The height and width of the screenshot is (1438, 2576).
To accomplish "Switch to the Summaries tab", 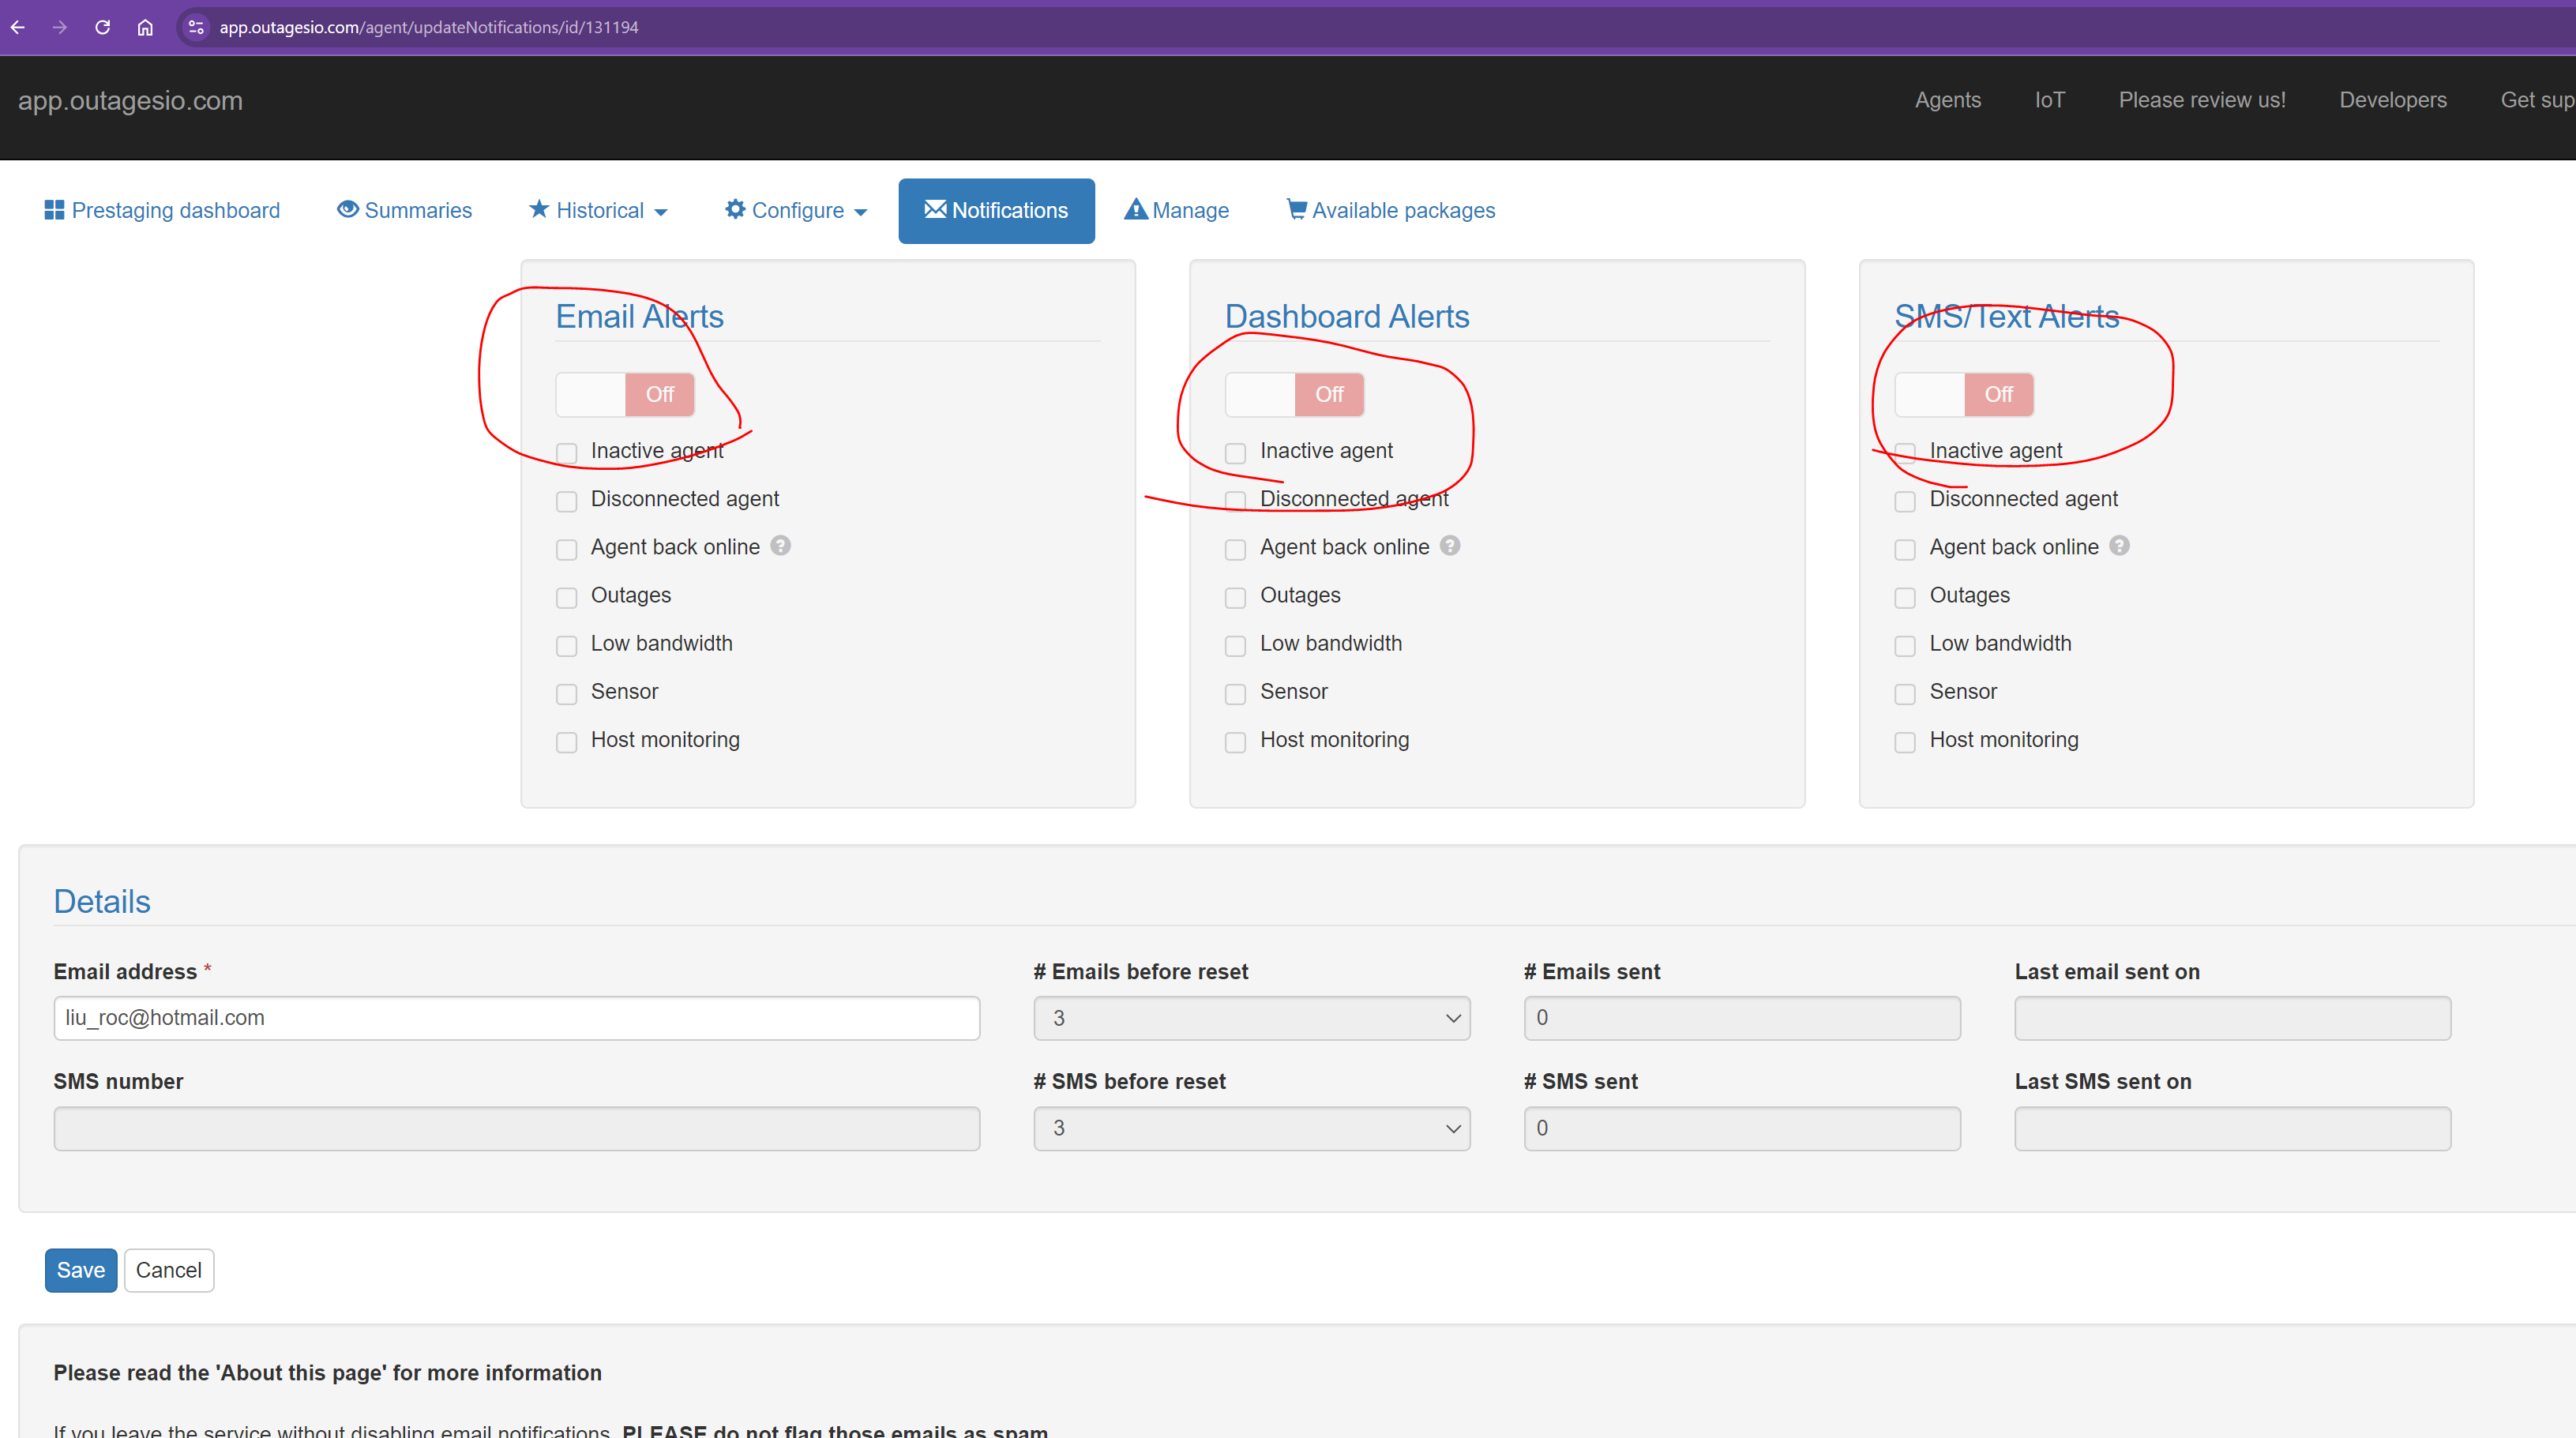I will coord(405,210).
